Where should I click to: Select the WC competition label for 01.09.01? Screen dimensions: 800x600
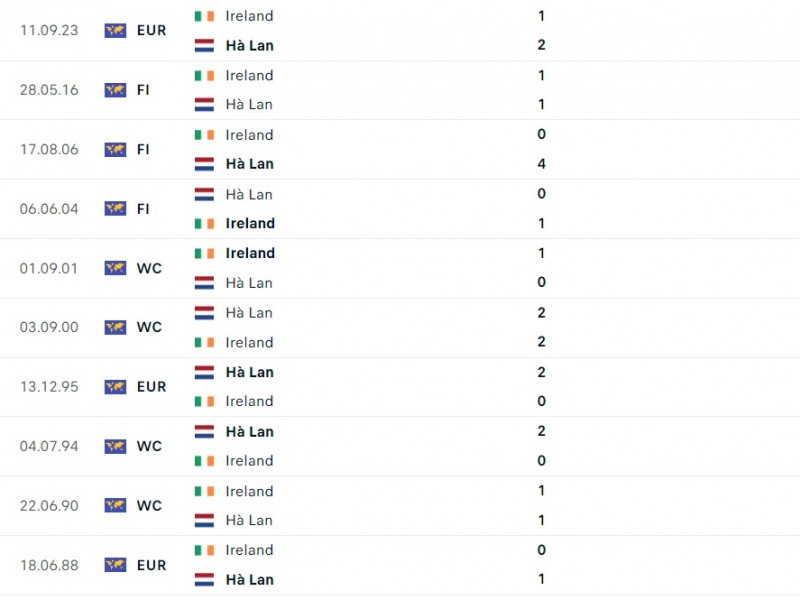149,268
